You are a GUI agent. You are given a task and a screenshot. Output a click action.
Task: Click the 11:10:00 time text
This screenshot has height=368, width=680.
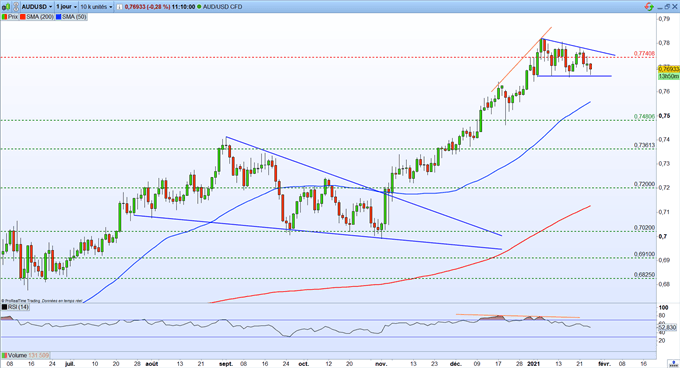pyautogui.click(x=183, y=7)
